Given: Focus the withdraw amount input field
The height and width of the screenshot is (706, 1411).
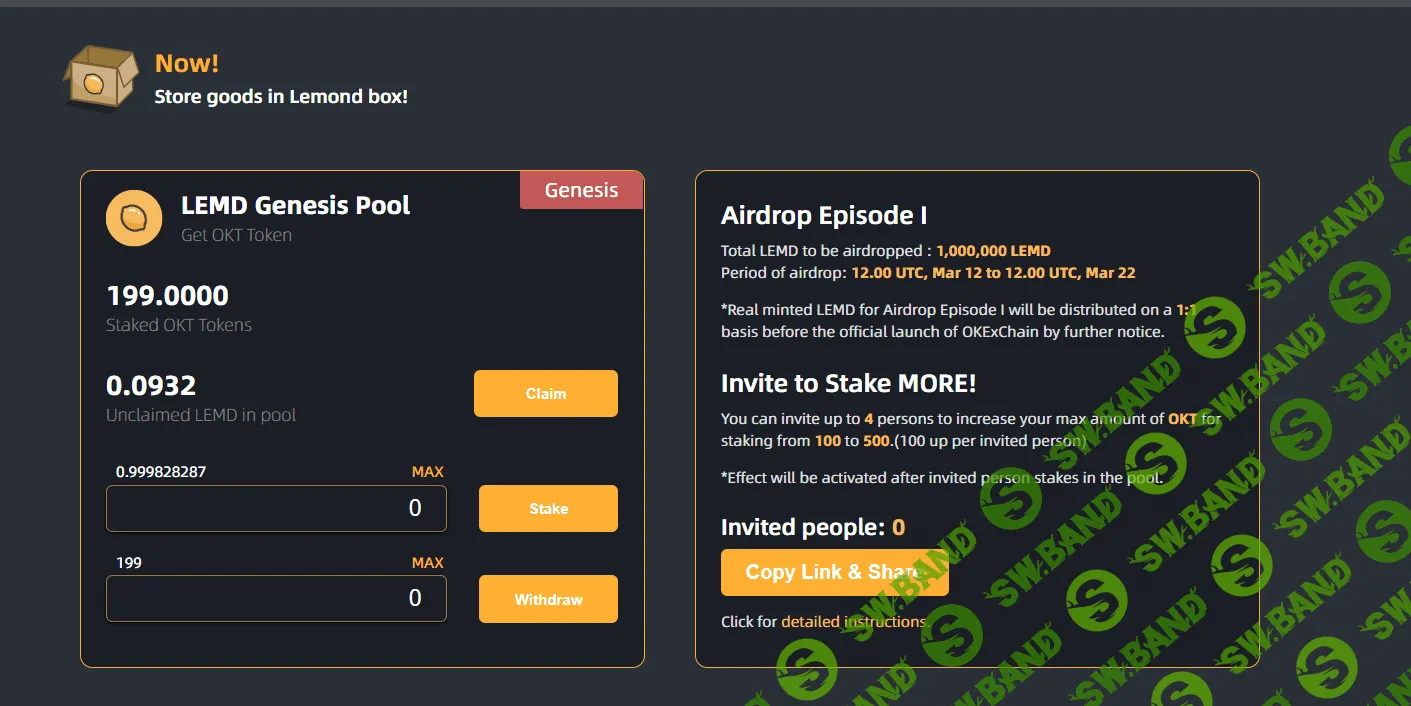Looking at the screenshot, I should point(276,599).
